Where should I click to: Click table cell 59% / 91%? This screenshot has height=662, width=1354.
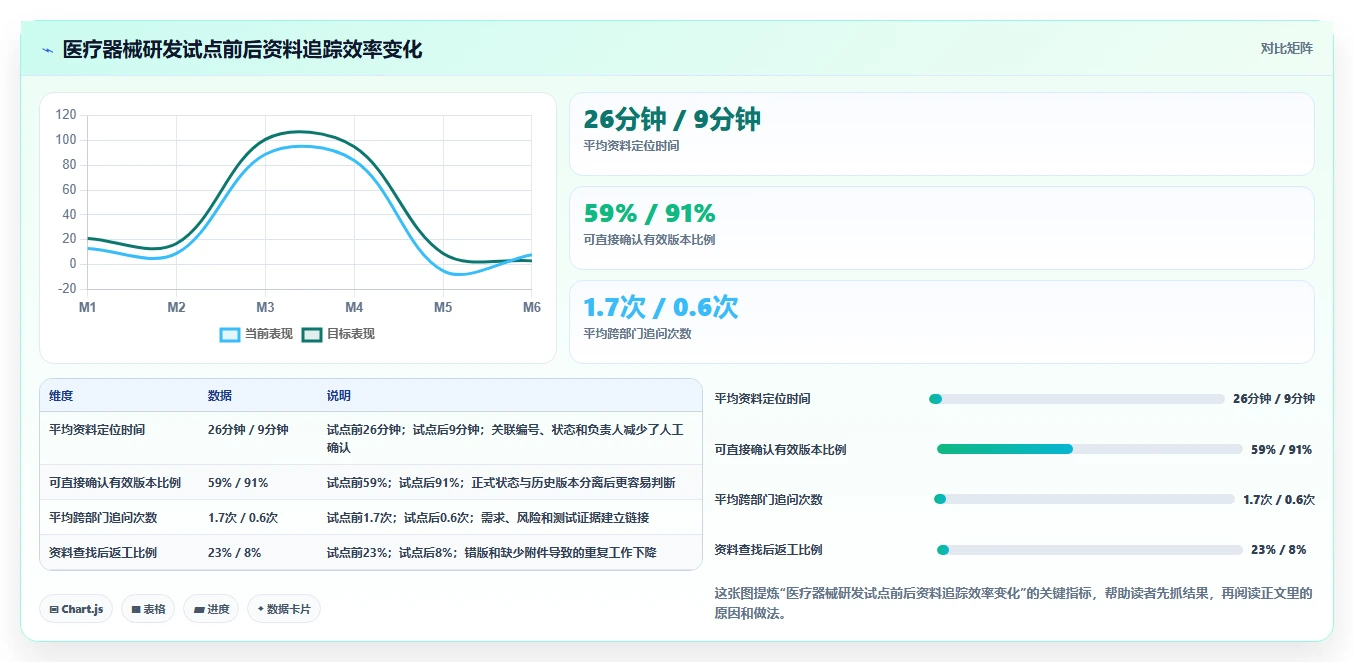click(238, 483)
